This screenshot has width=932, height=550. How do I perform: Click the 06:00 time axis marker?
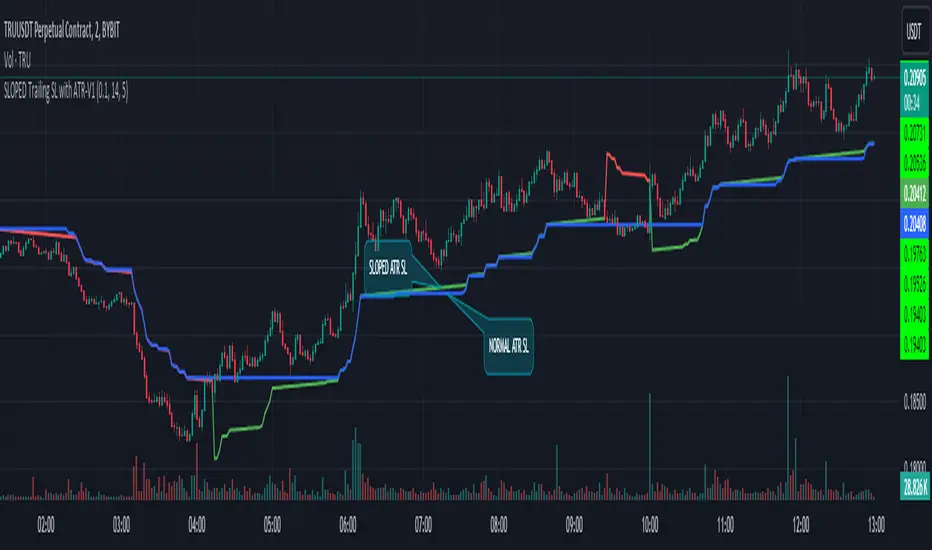[348, 523]
